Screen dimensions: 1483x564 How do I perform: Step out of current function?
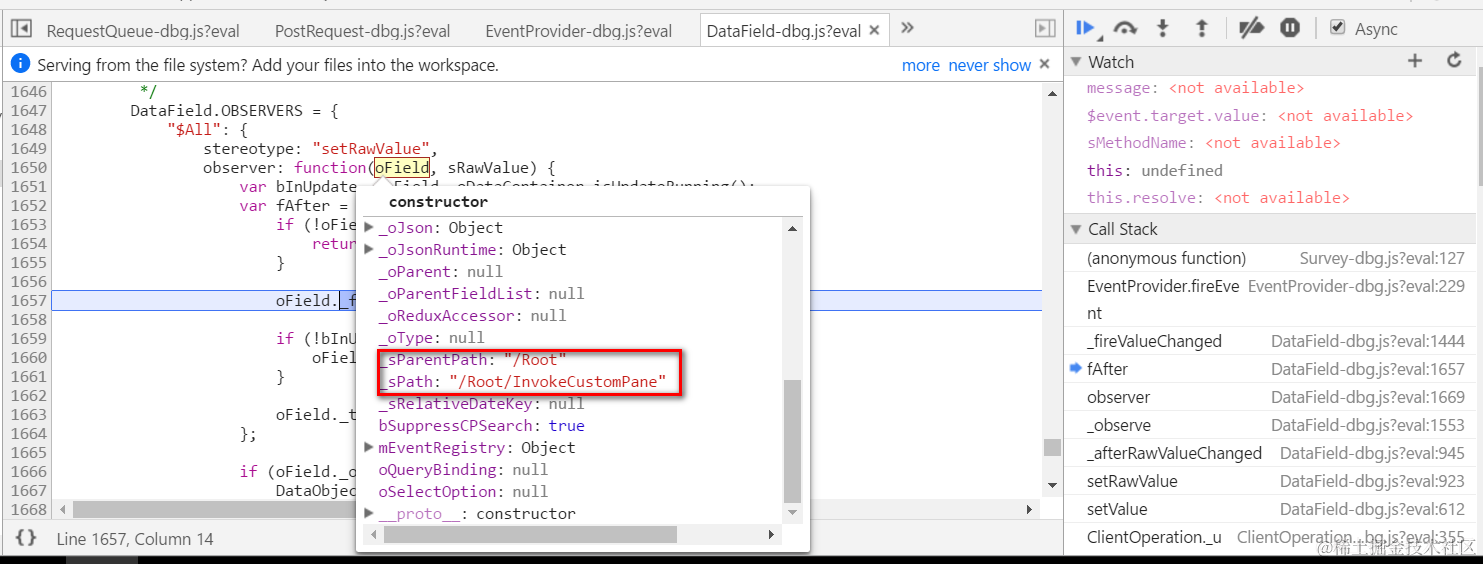click(1202, 28)
